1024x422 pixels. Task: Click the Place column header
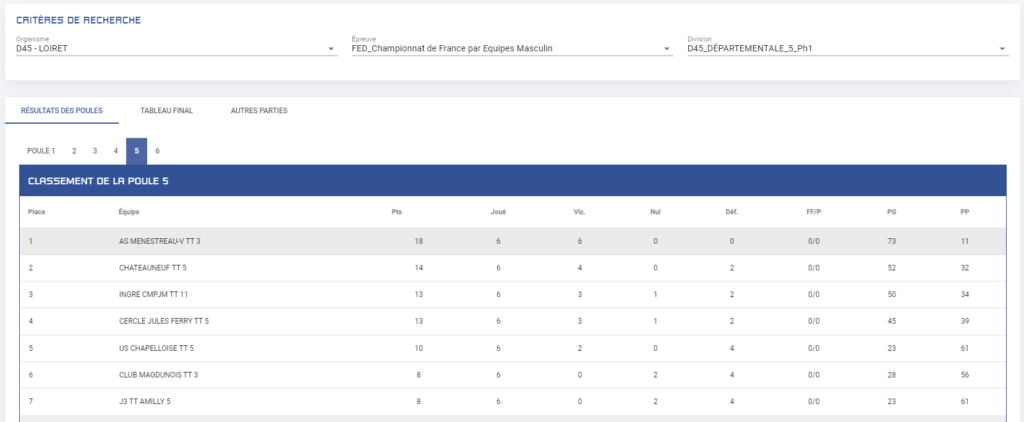(37, 212)
